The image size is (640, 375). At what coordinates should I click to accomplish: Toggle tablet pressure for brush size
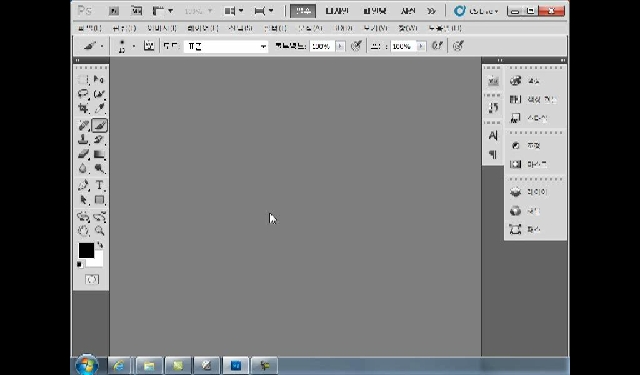tap(458, 46)
